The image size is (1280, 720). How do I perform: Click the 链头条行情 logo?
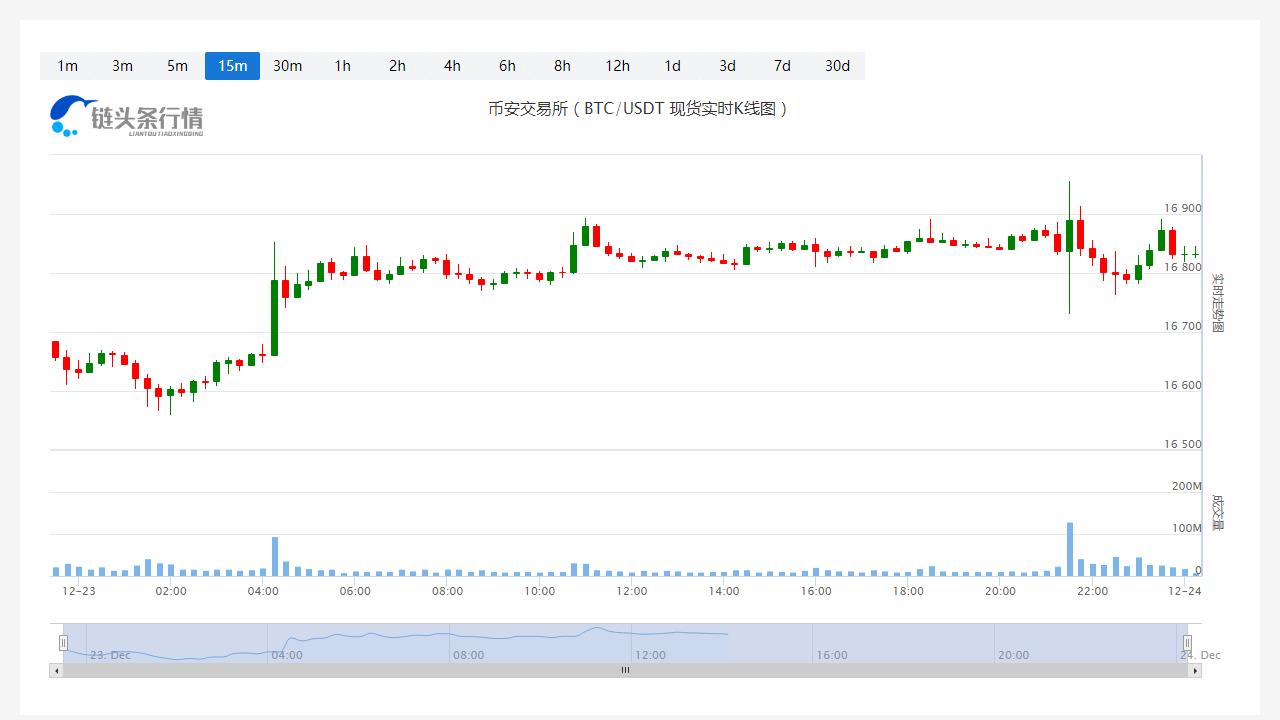[127, 116]
